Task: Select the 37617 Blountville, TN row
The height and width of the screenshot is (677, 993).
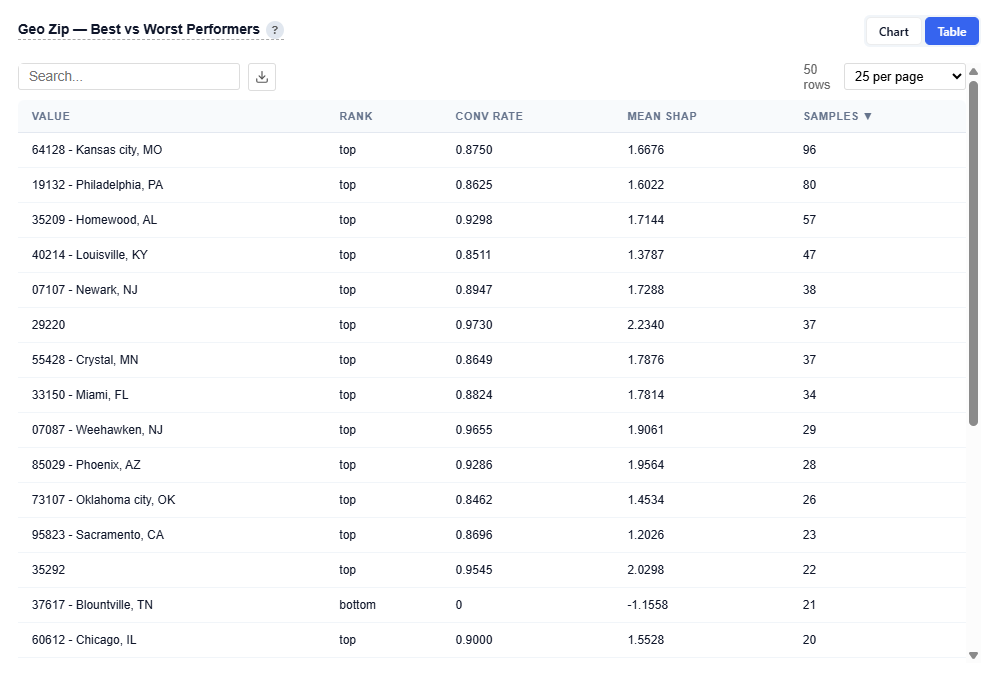Action: 92,605
